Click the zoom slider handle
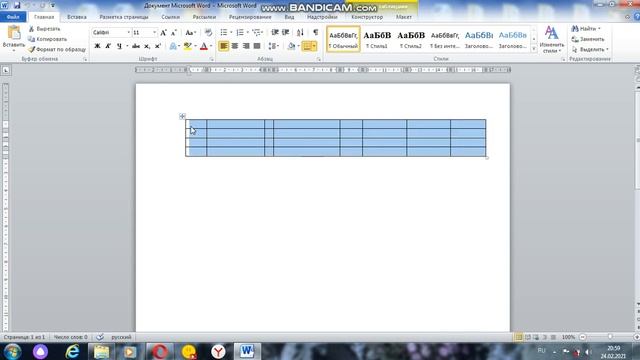Screen dimensions: 640x360 click(610, 337)
